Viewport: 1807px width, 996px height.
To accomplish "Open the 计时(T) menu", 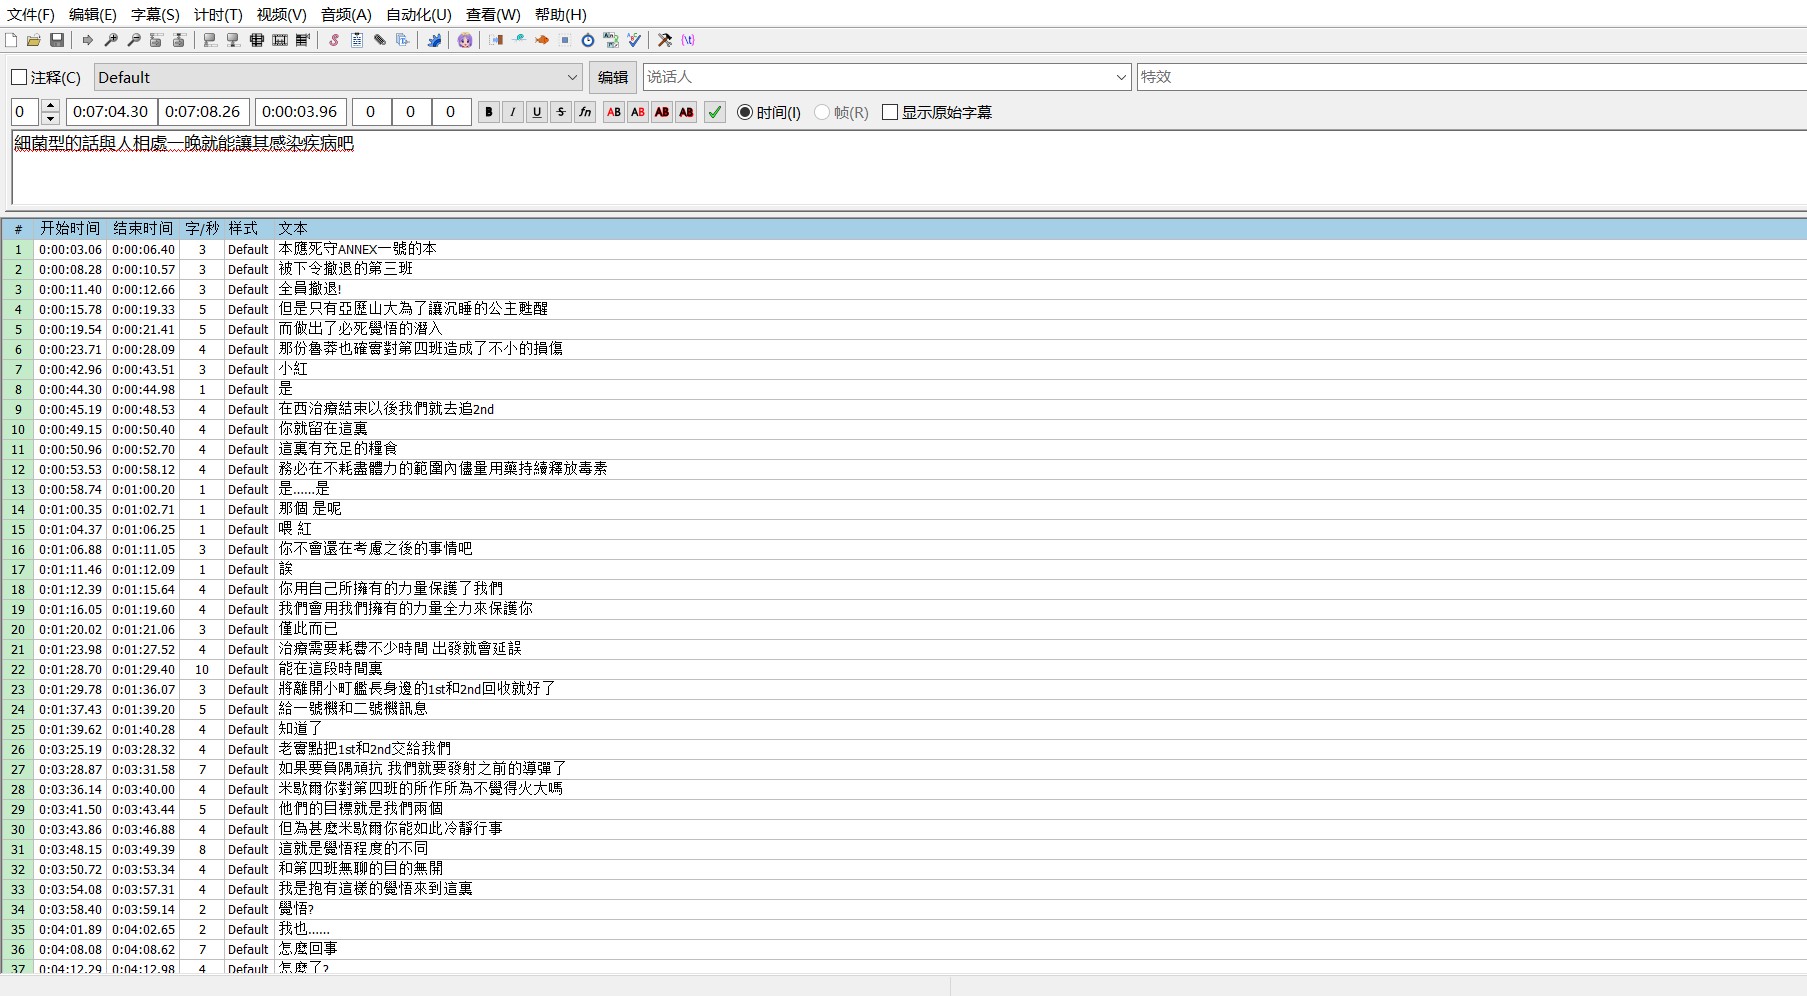I will 218,15.
